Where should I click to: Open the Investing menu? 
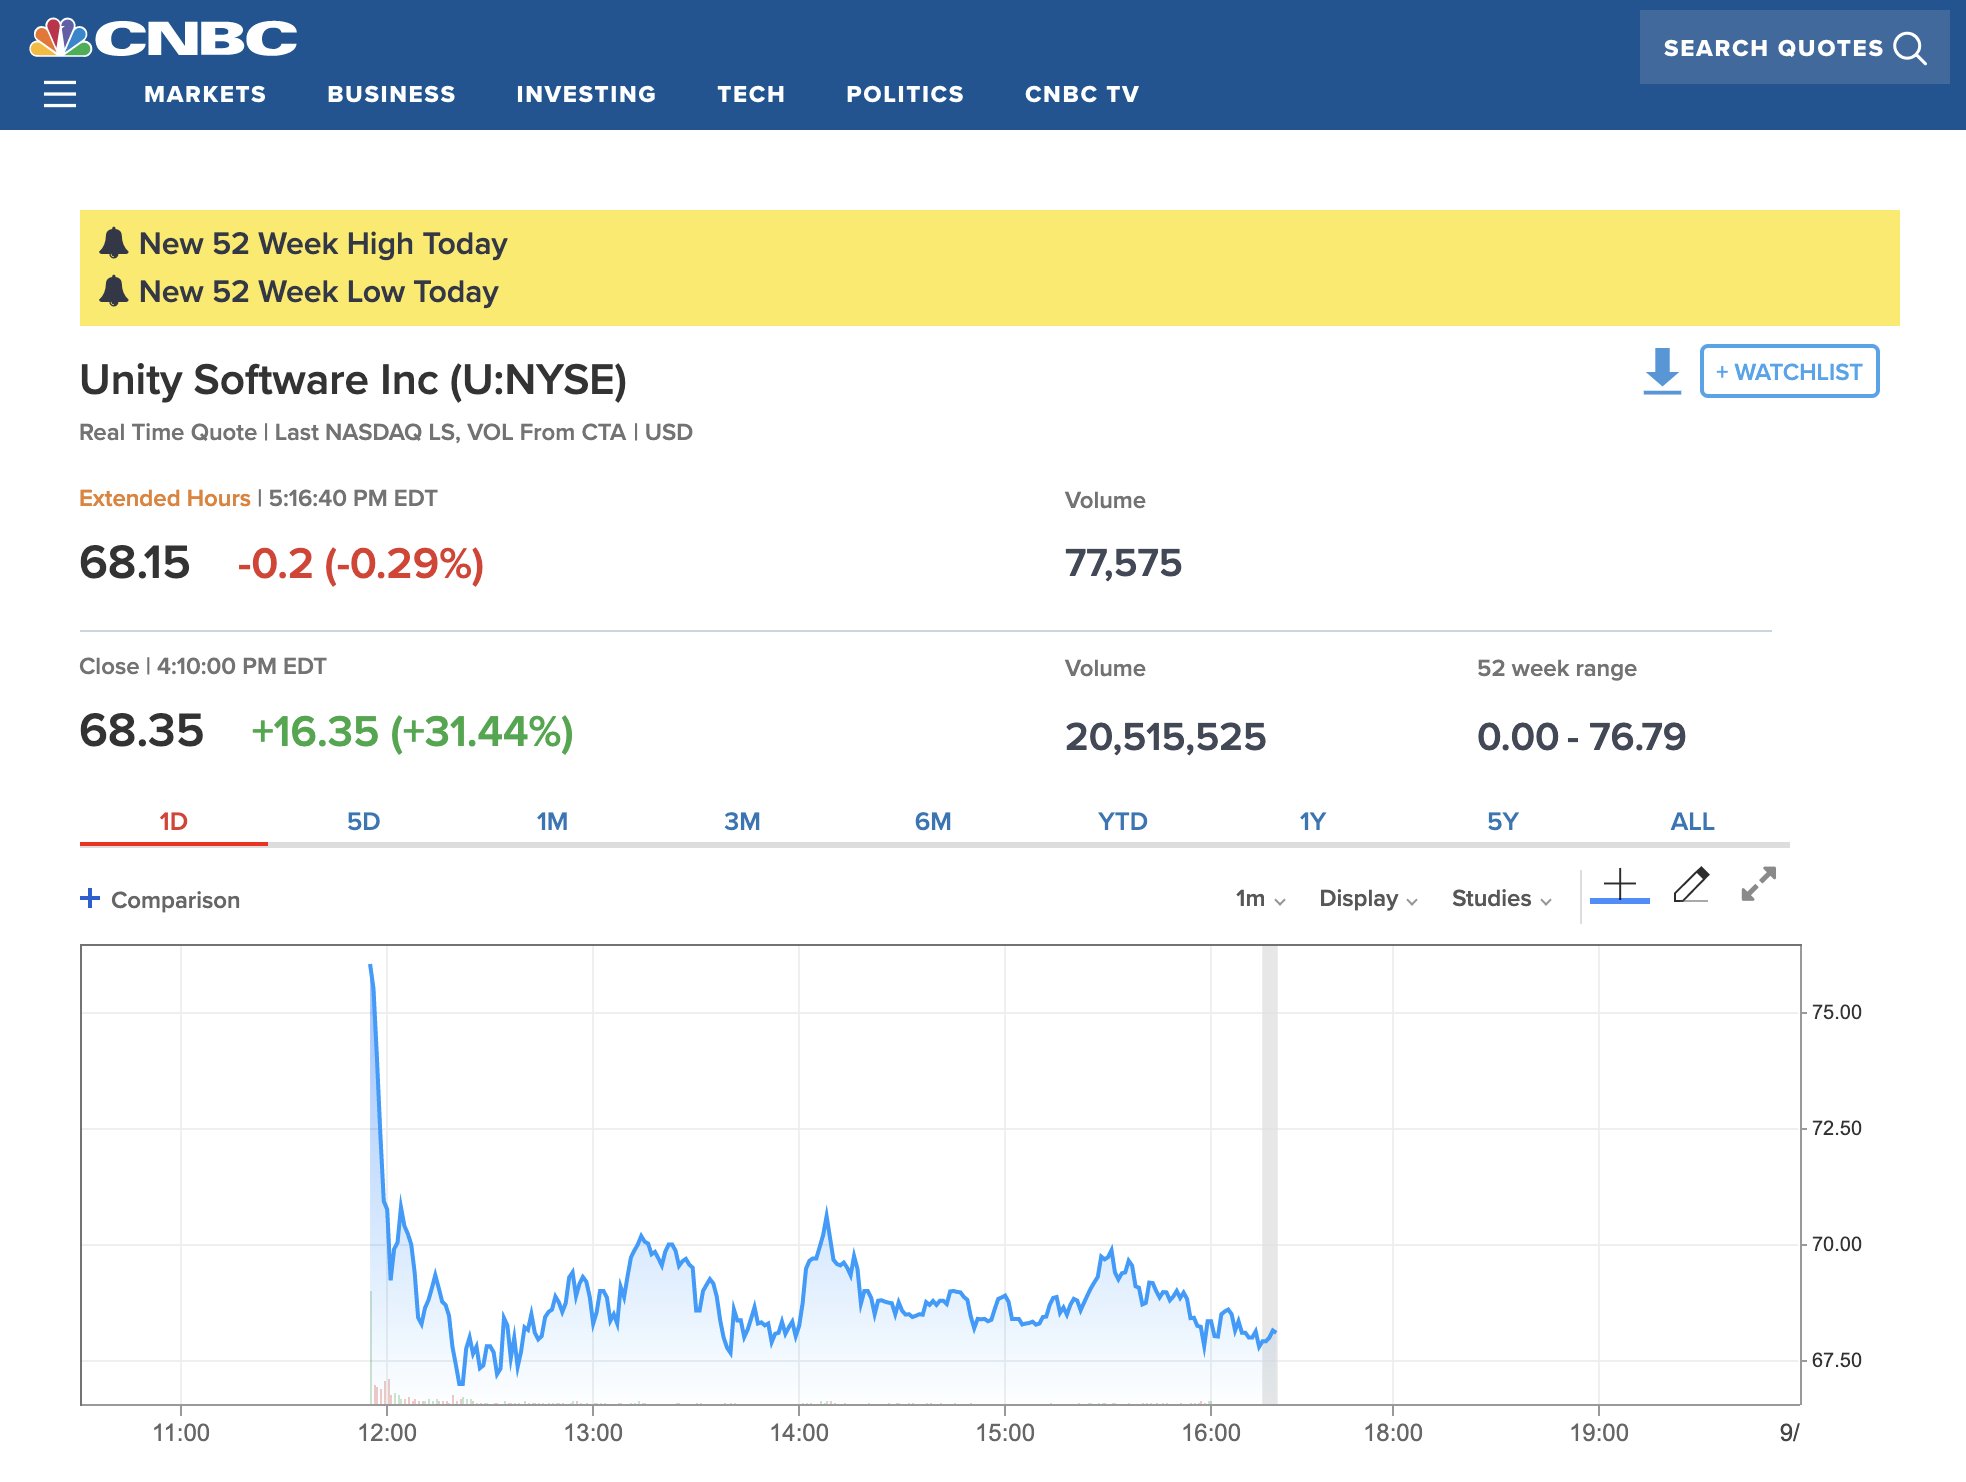[x=586, y=94]
